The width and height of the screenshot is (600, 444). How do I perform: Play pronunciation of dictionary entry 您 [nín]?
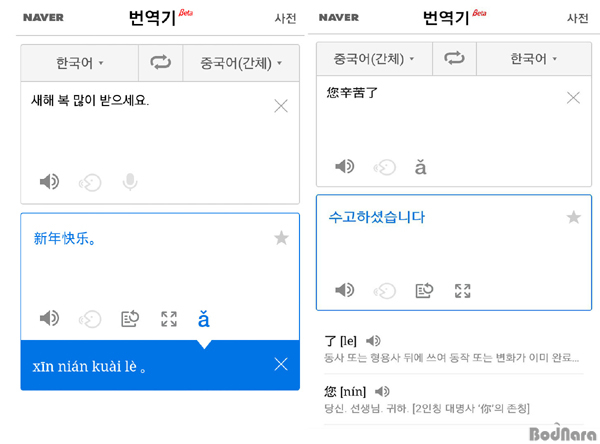tap(382, 391)
